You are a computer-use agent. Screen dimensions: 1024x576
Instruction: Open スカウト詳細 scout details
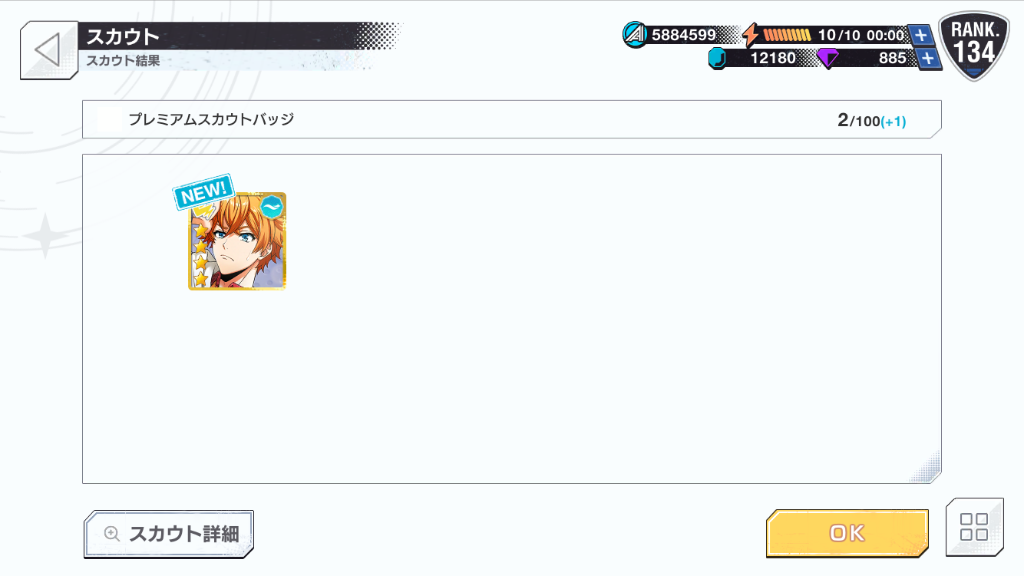168,534
